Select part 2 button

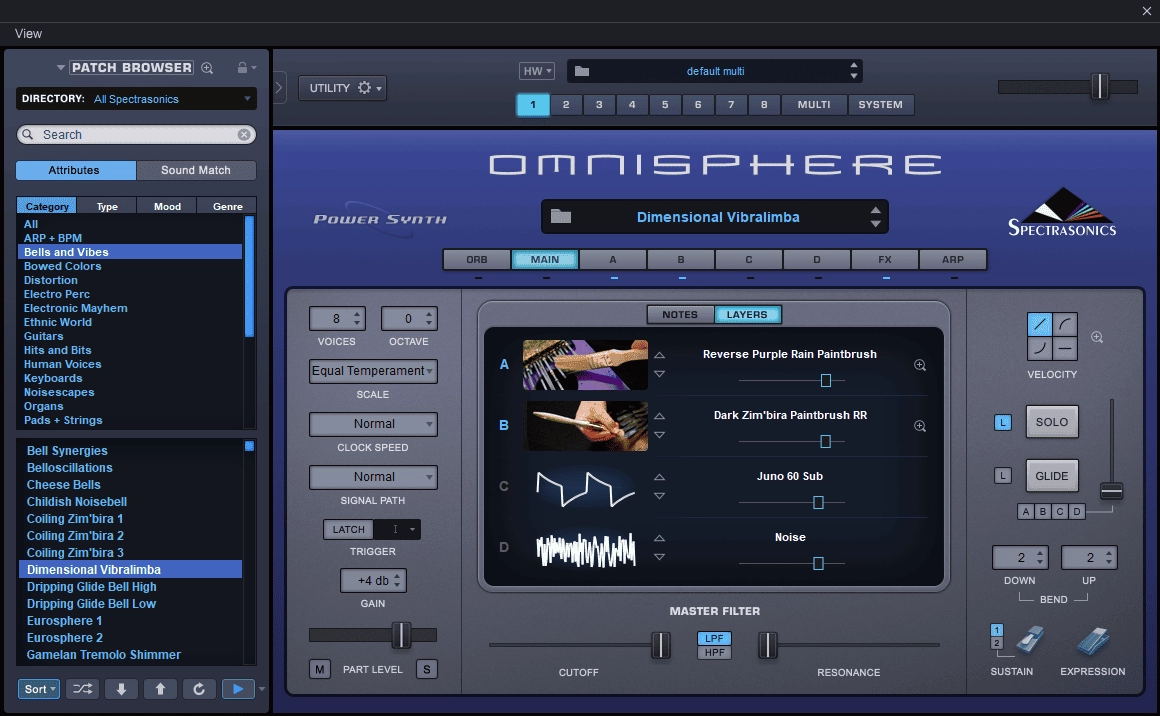click(x=566, y=104)
